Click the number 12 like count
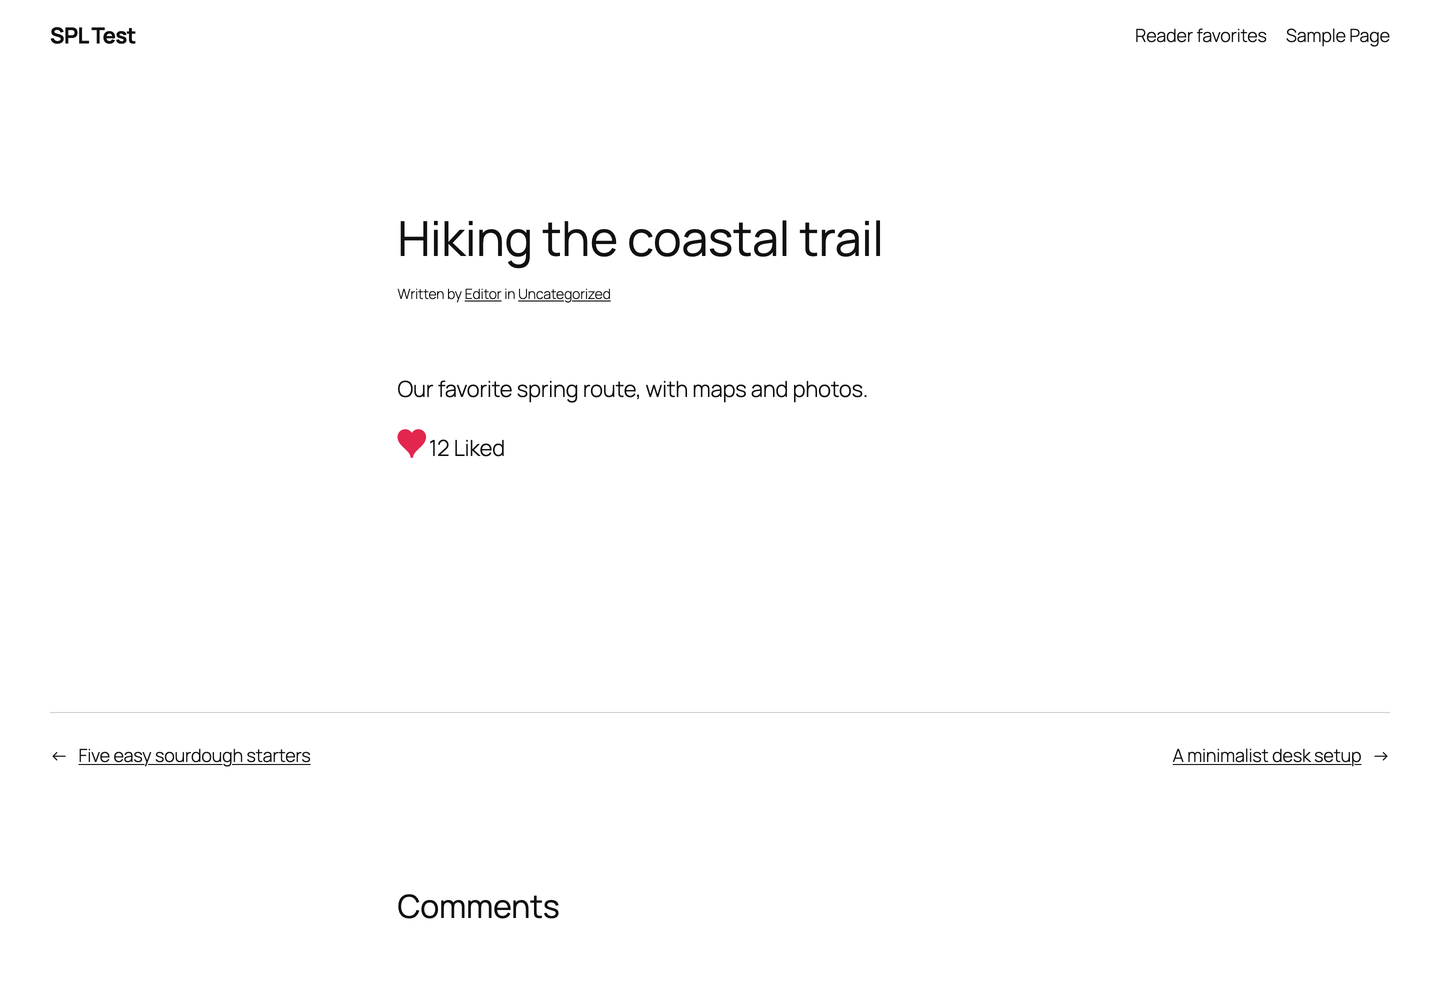This screenshot has width=1440, height=1000. pyautogui.click(x=439, y=449)
